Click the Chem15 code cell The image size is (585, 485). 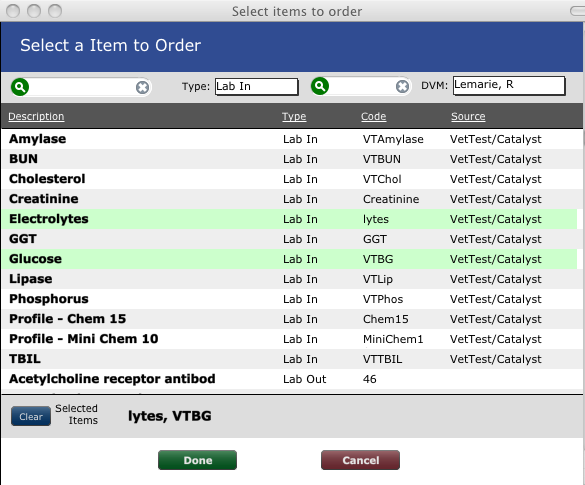(385, 319)
